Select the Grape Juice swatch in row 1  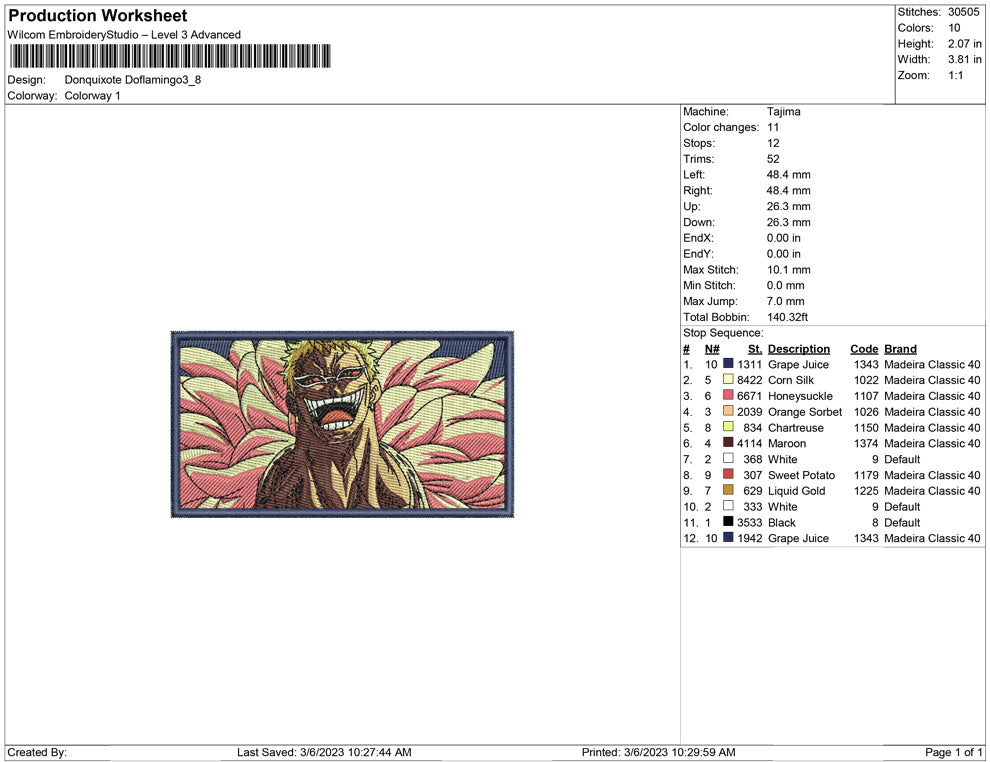coord(728,364)
